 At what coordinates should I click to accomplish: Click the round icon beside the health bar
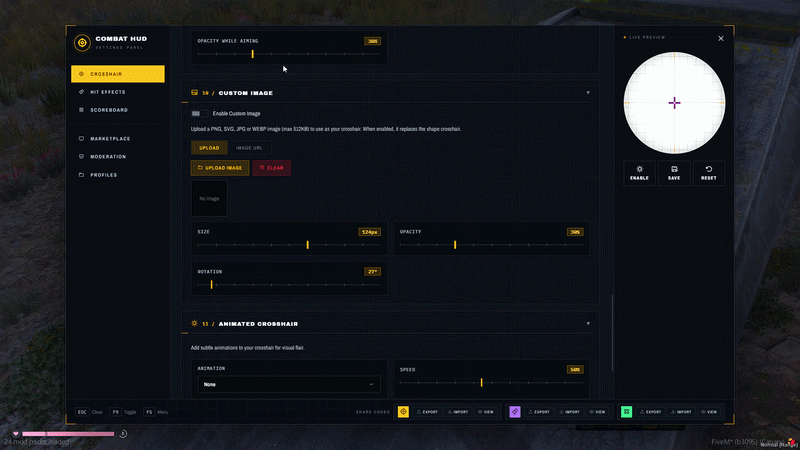coord(123,434)
